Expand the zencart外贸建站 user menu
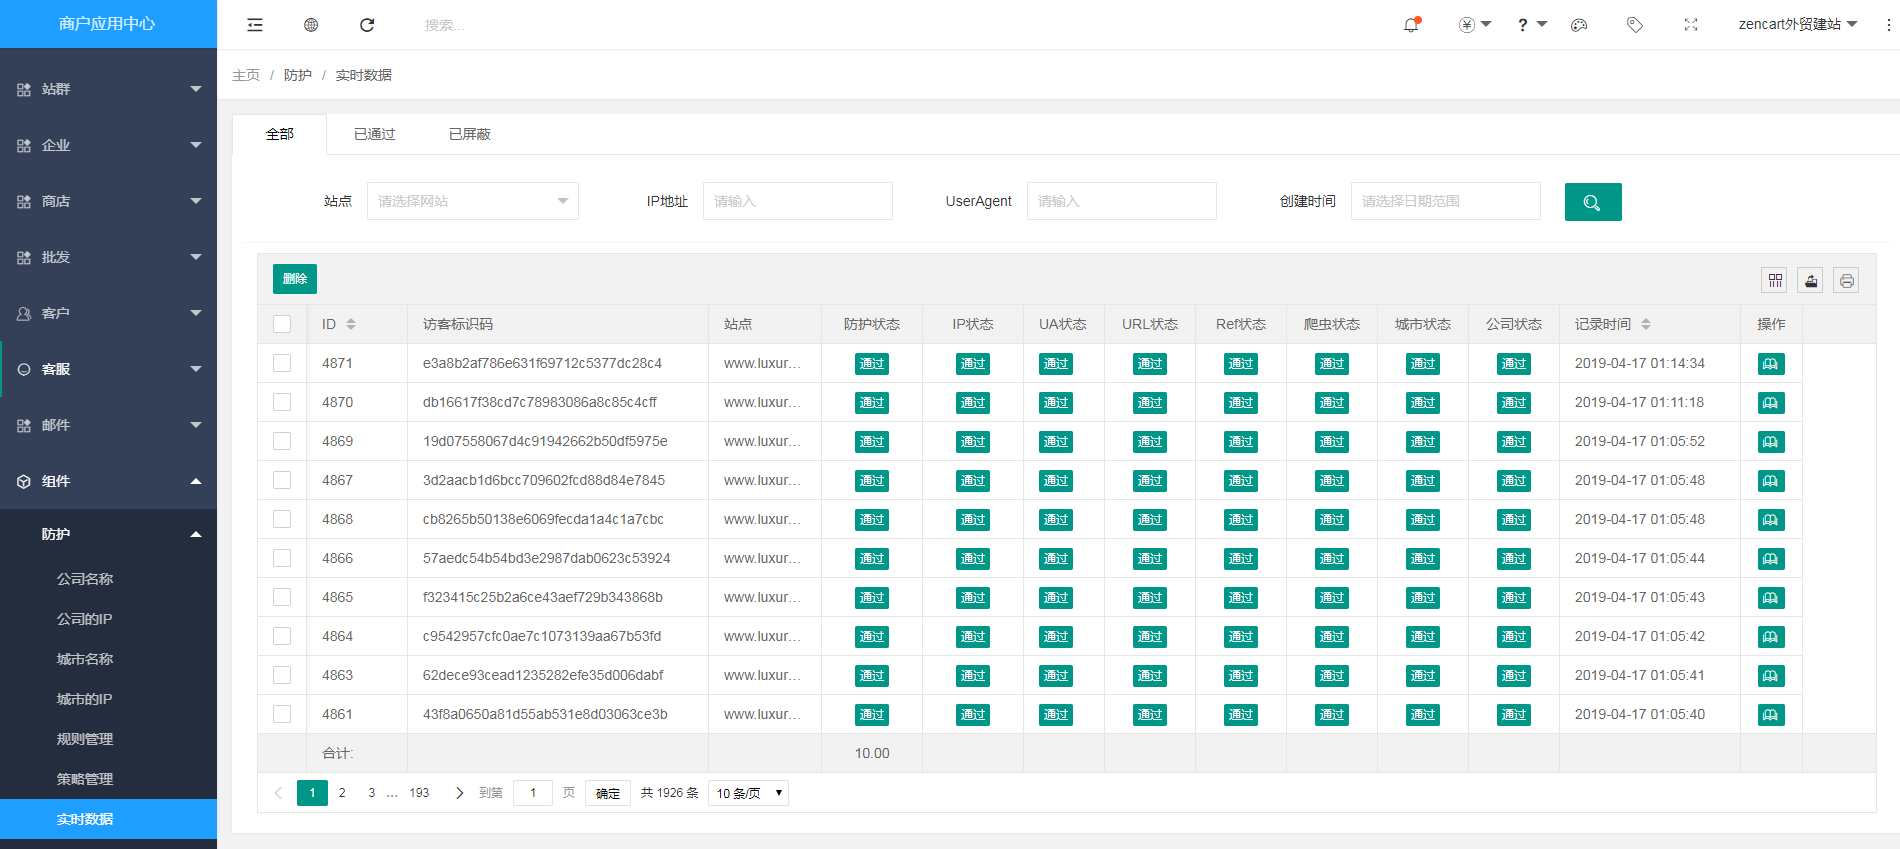The image size is (1900, 849). [x=1797, y=25]
